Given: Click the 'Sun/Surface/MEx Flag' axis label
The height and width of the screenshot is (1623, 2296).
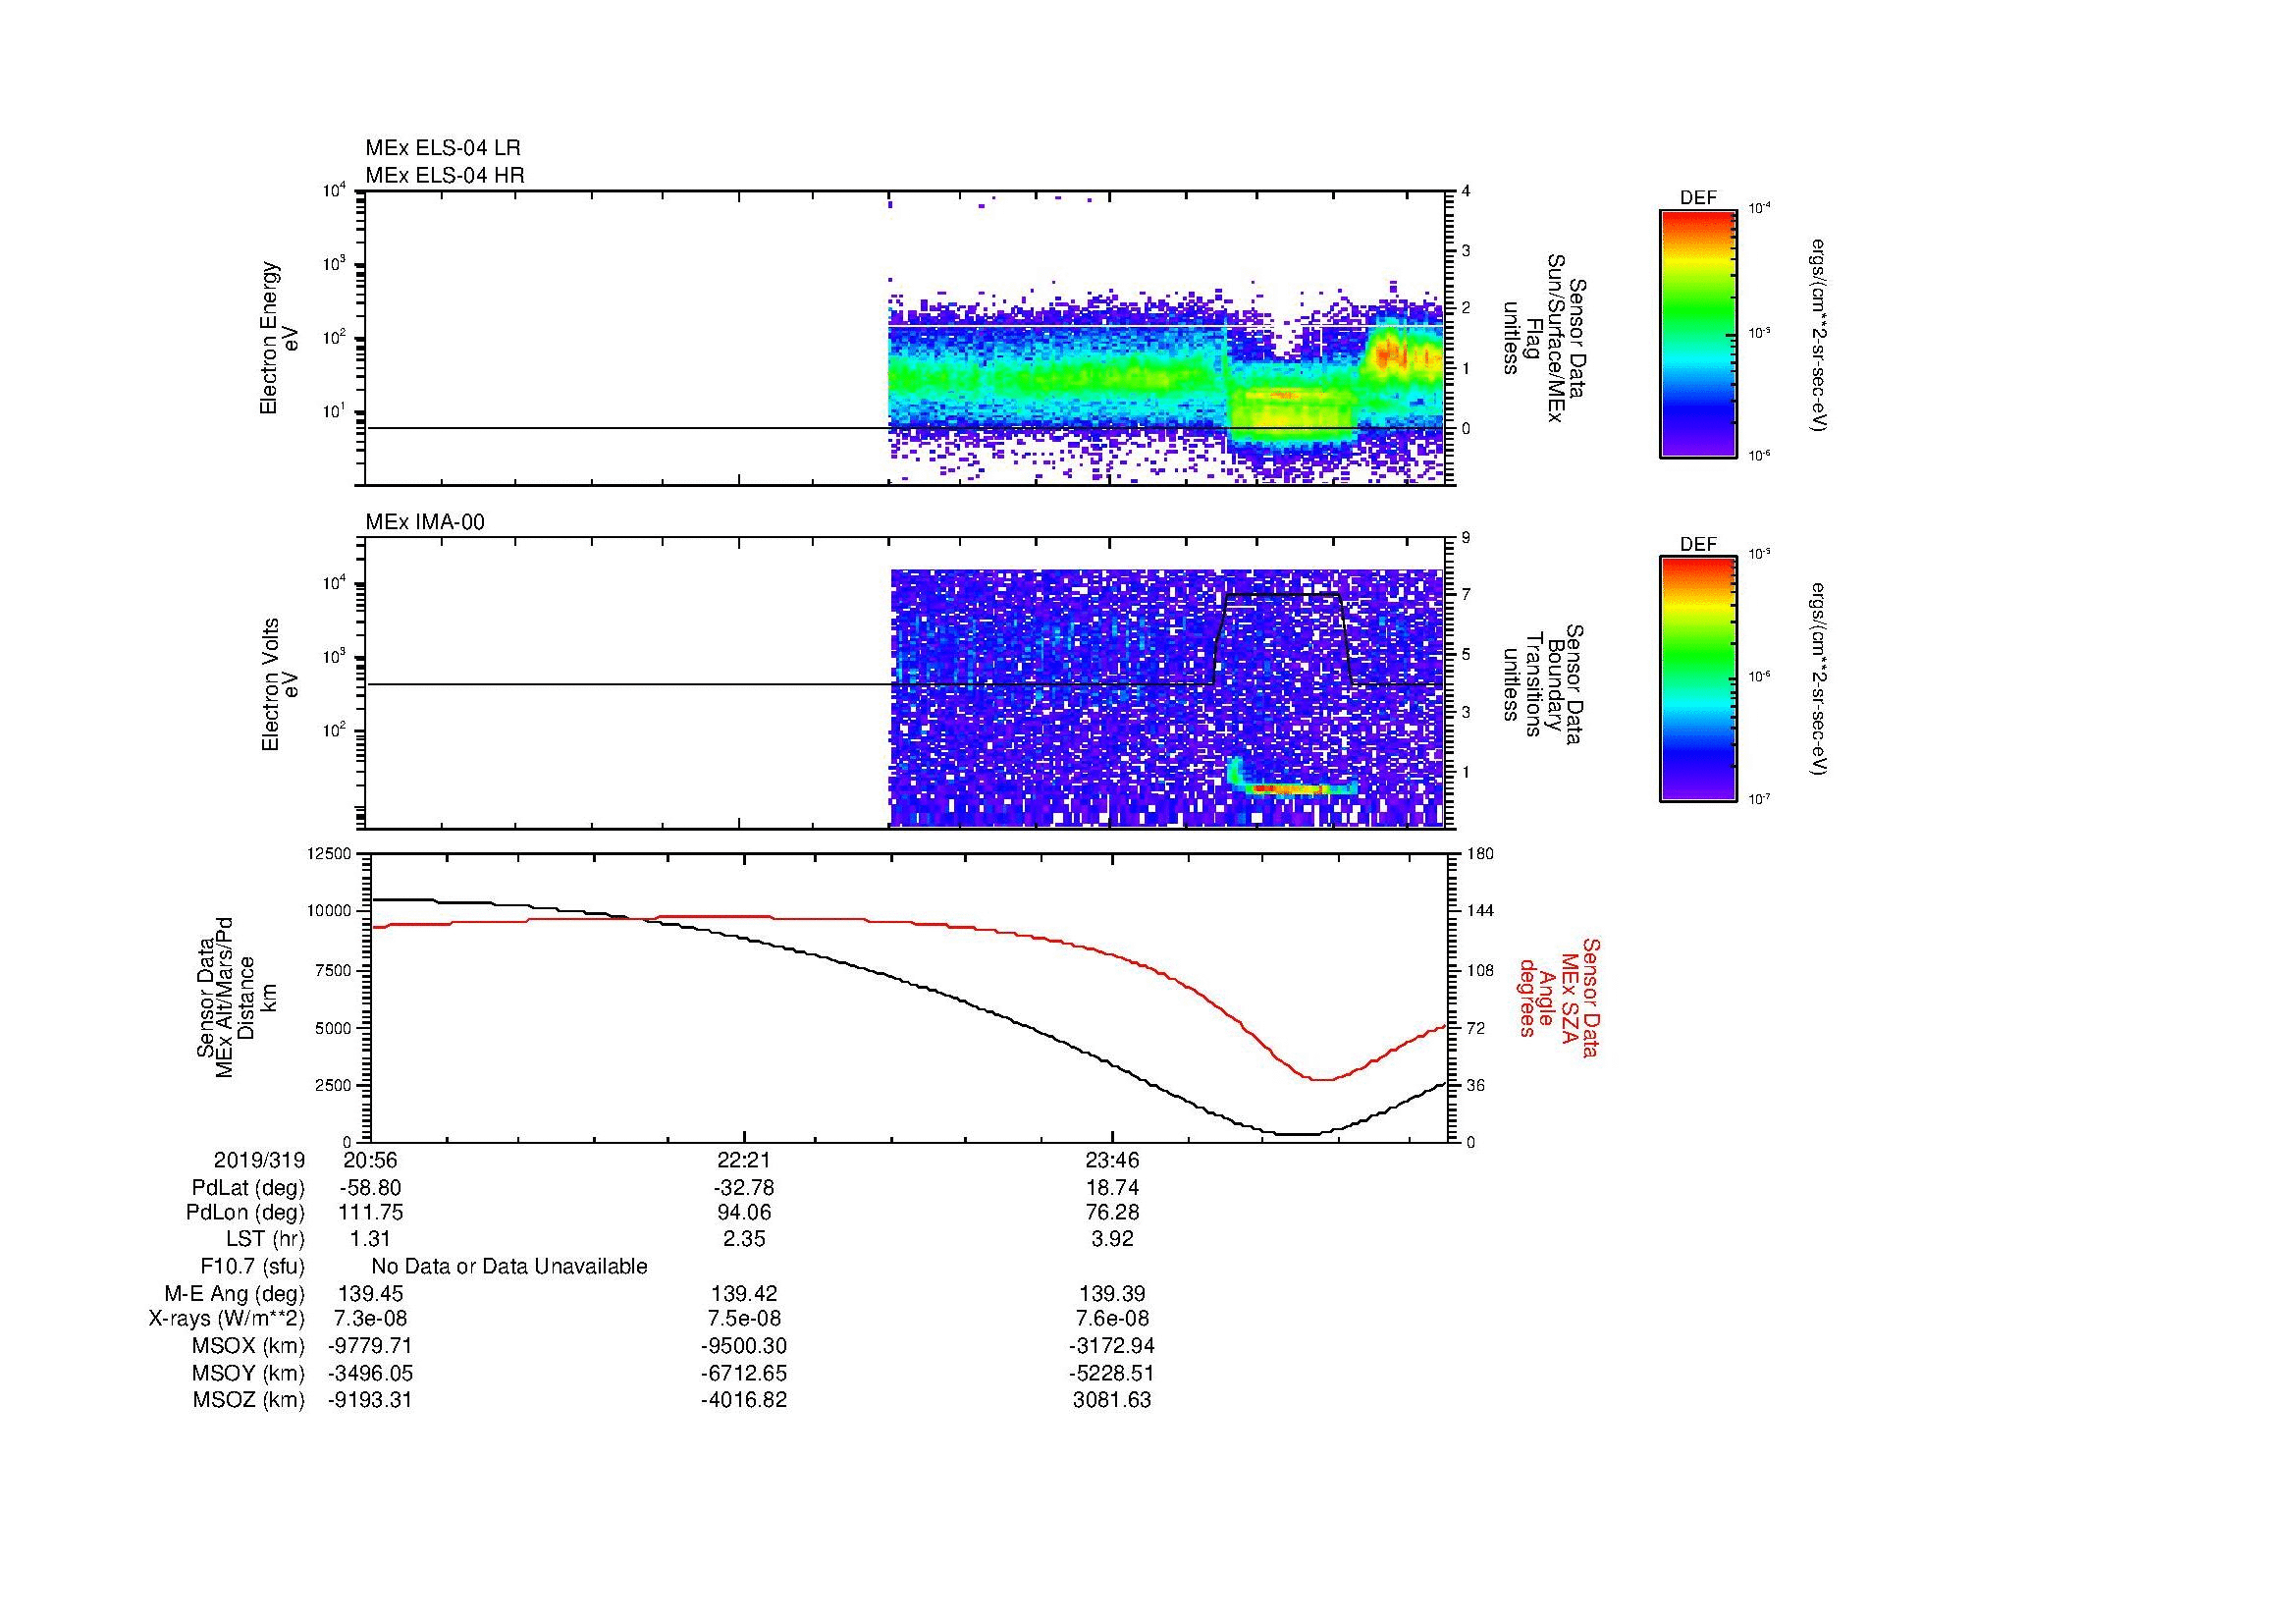Looking at the screenshot, I should tap(1544, 339).
